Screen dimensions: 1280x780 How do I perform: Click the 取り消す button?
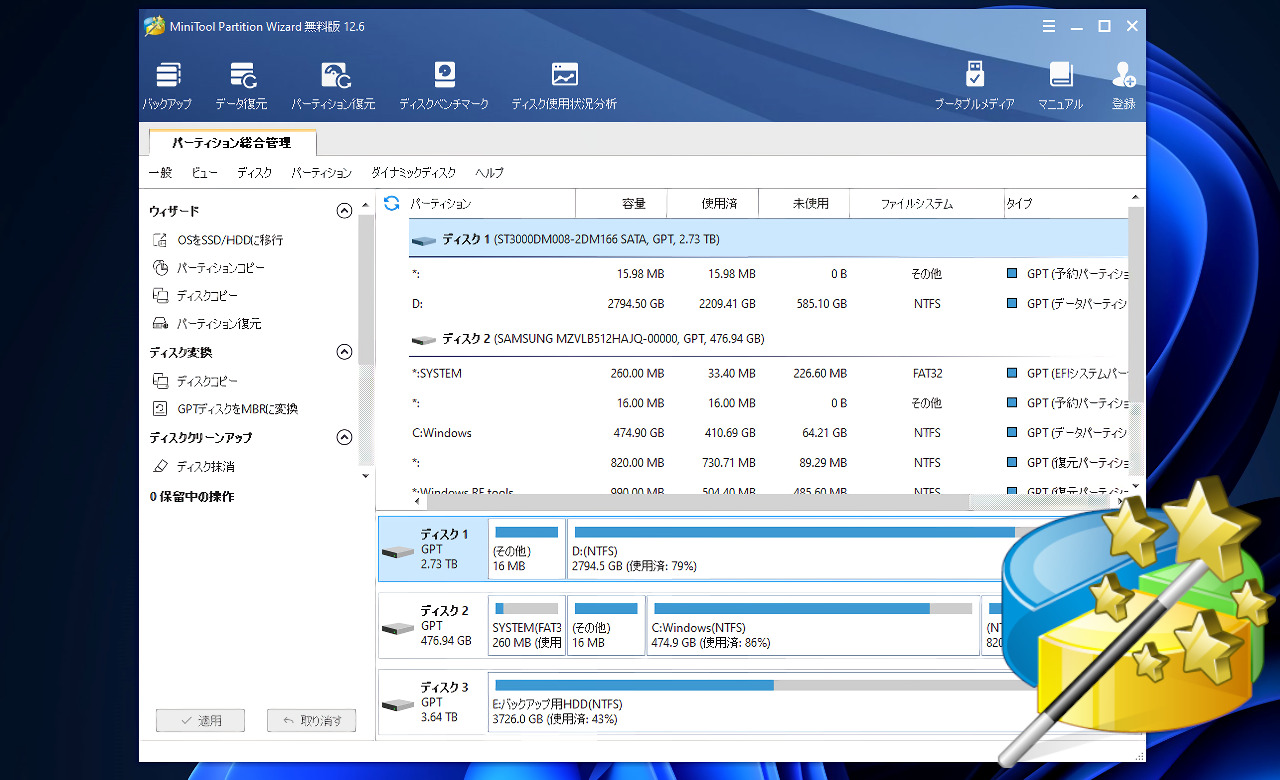tap(311, 720)
